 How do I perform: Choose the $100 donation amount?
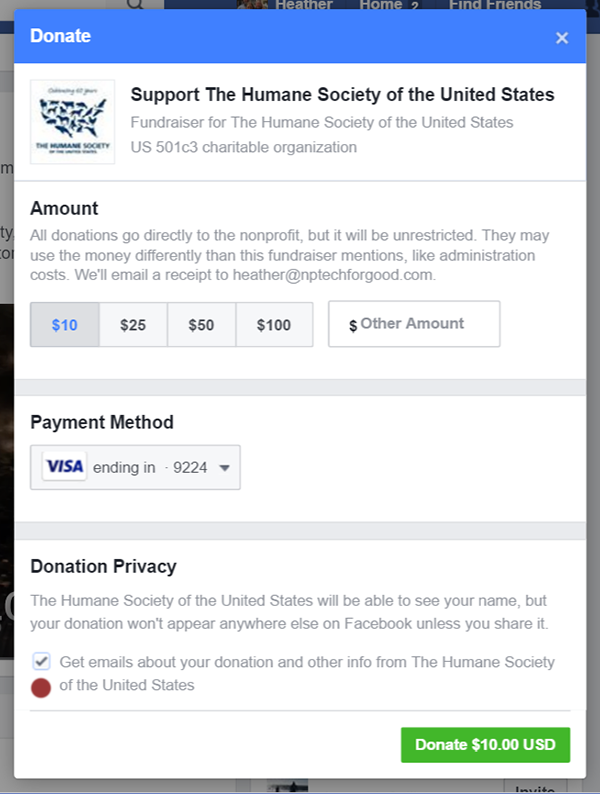coord(274,325)
